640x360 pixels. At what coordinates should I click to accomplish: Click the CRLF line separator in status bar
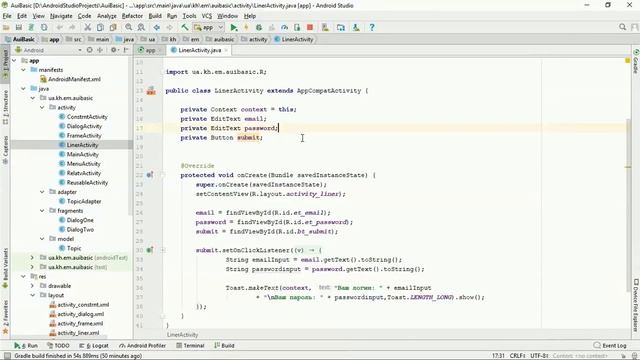coord(517,356)
